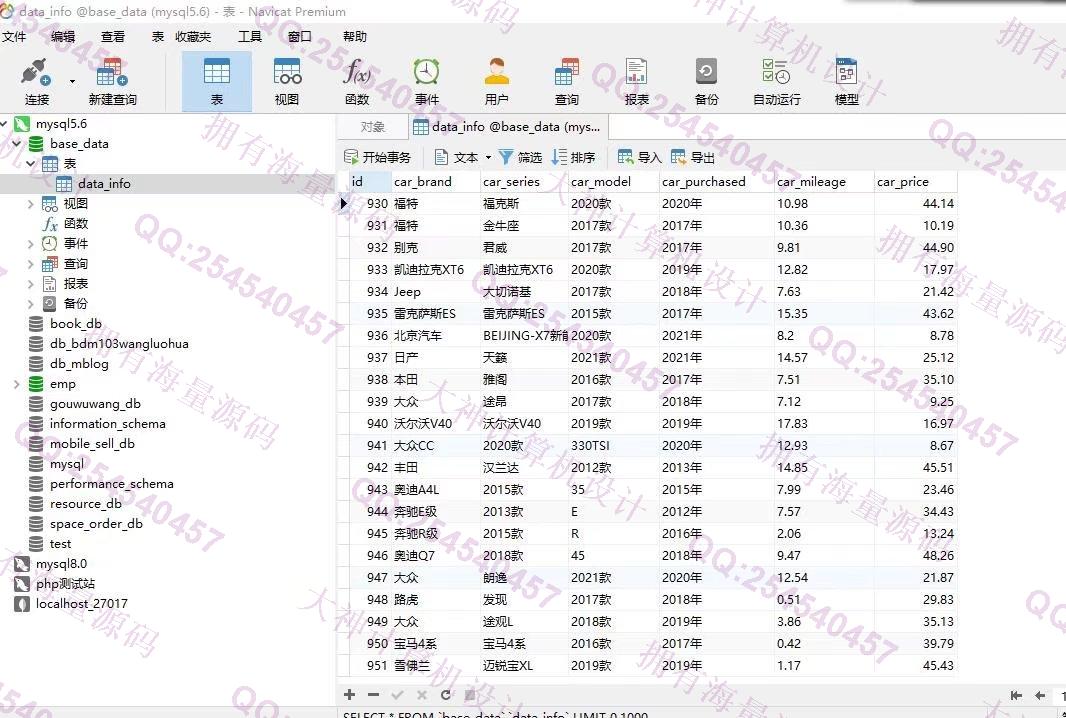Open the Edit (编辑) menu

63,37
